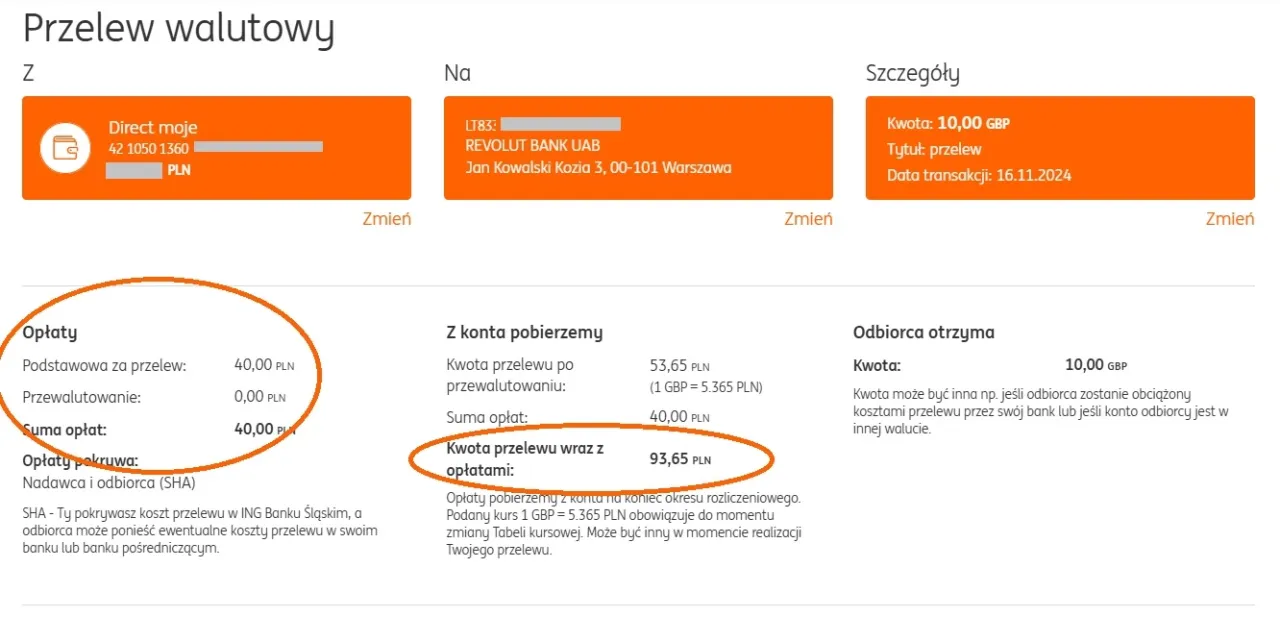Image resolution: width=1280 pixels, height=617 pixels.
Task: Open the Direct moje source account card
Action: point(216,148)
